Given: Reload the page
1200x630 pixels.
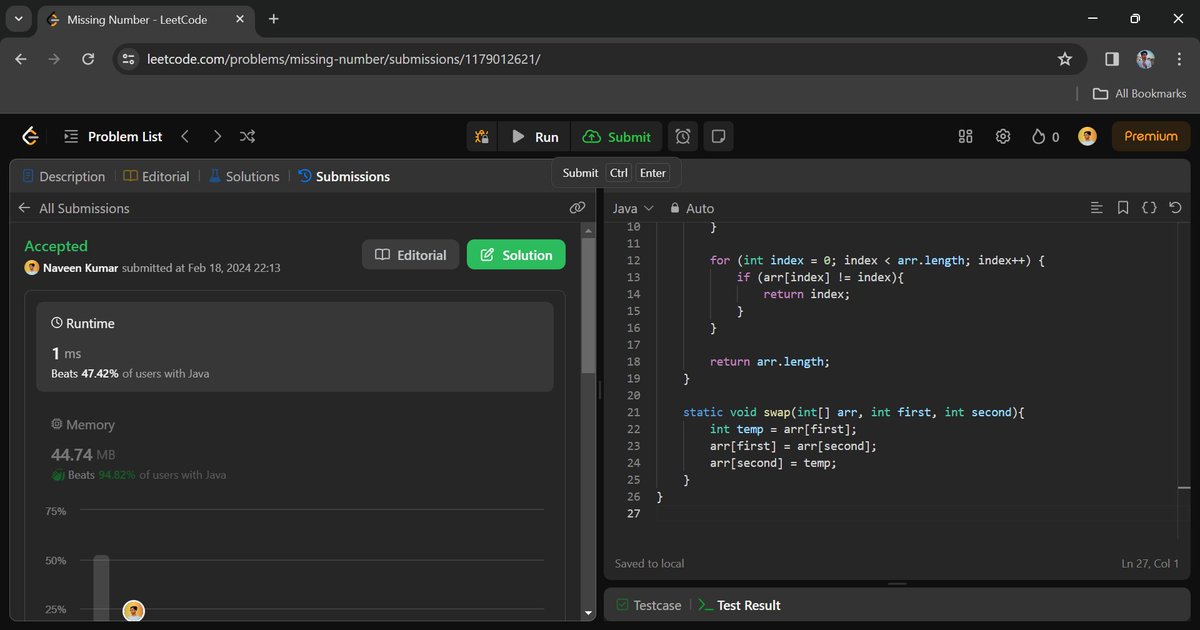Looking at the screenshot, I should click(88, 59).
